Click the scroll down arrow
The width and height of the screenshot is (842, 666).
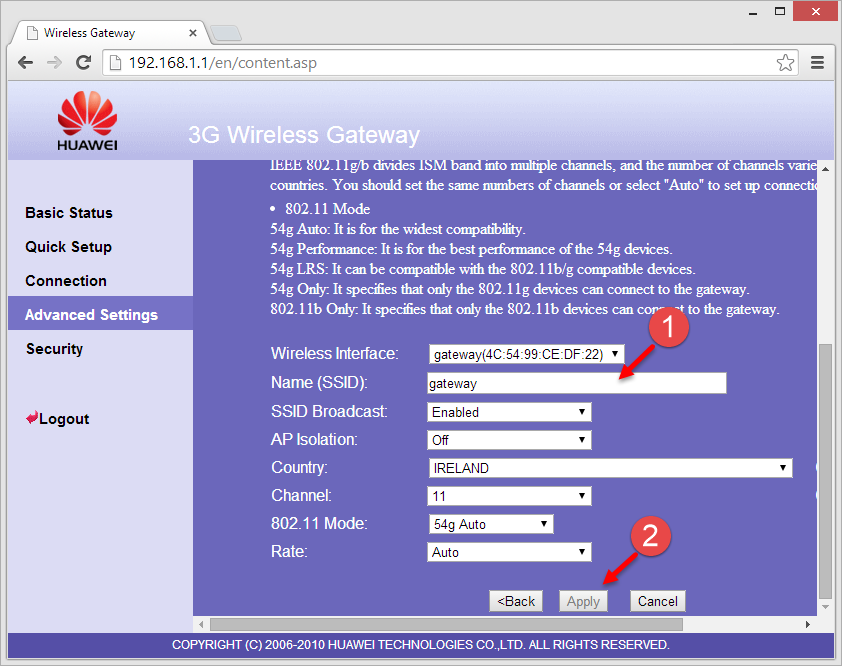point(825,607)
